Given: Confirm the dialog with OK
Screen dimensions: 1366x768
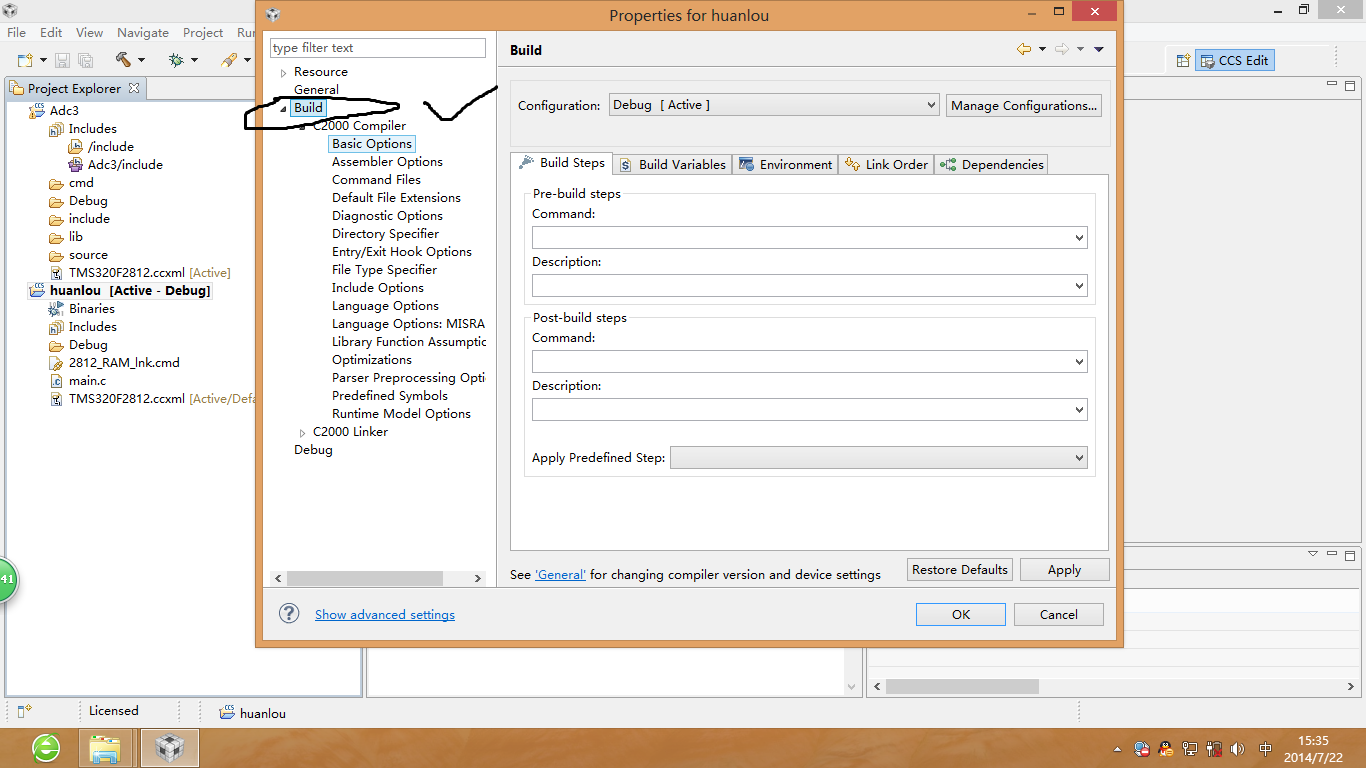Looking at the screenshot, I should (x=961, y=614).
